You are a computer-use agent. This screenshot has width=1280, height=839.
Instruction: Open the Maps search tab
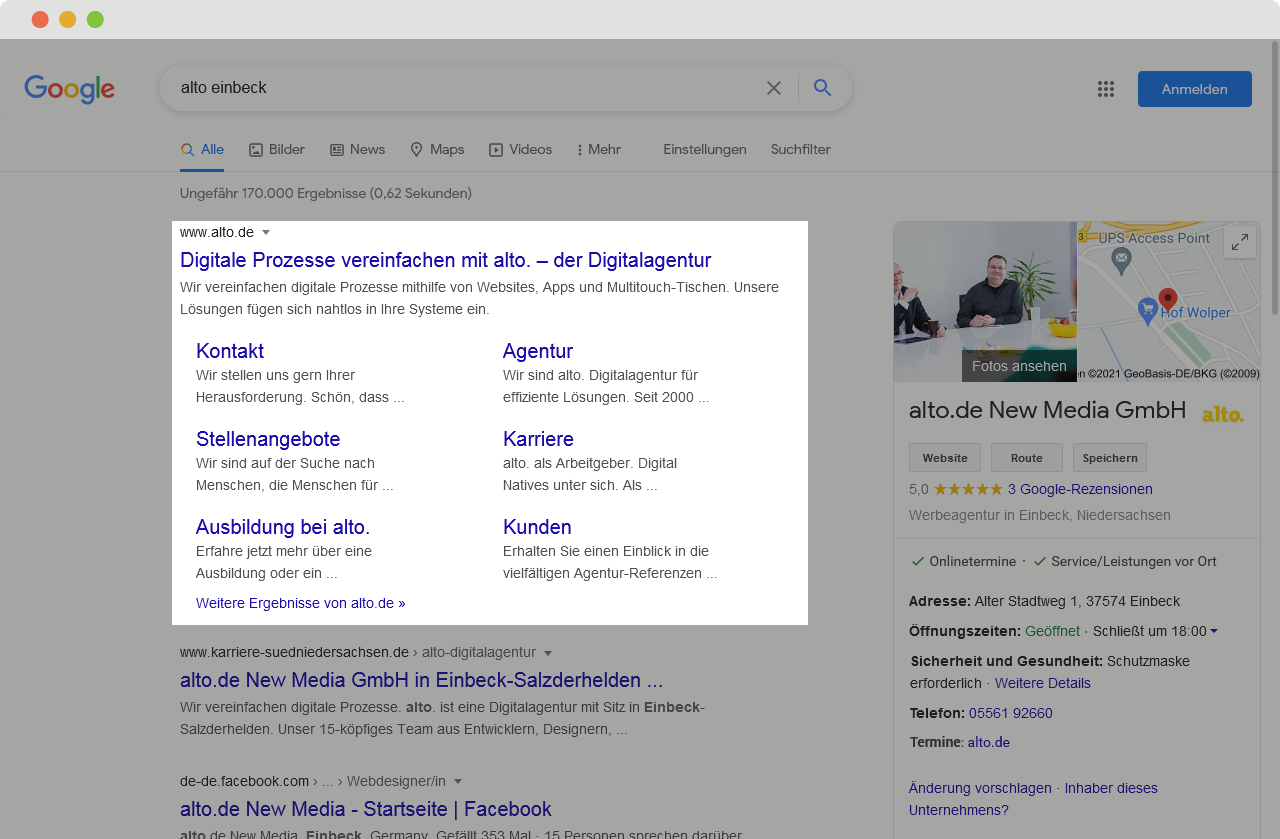point(437,149)
